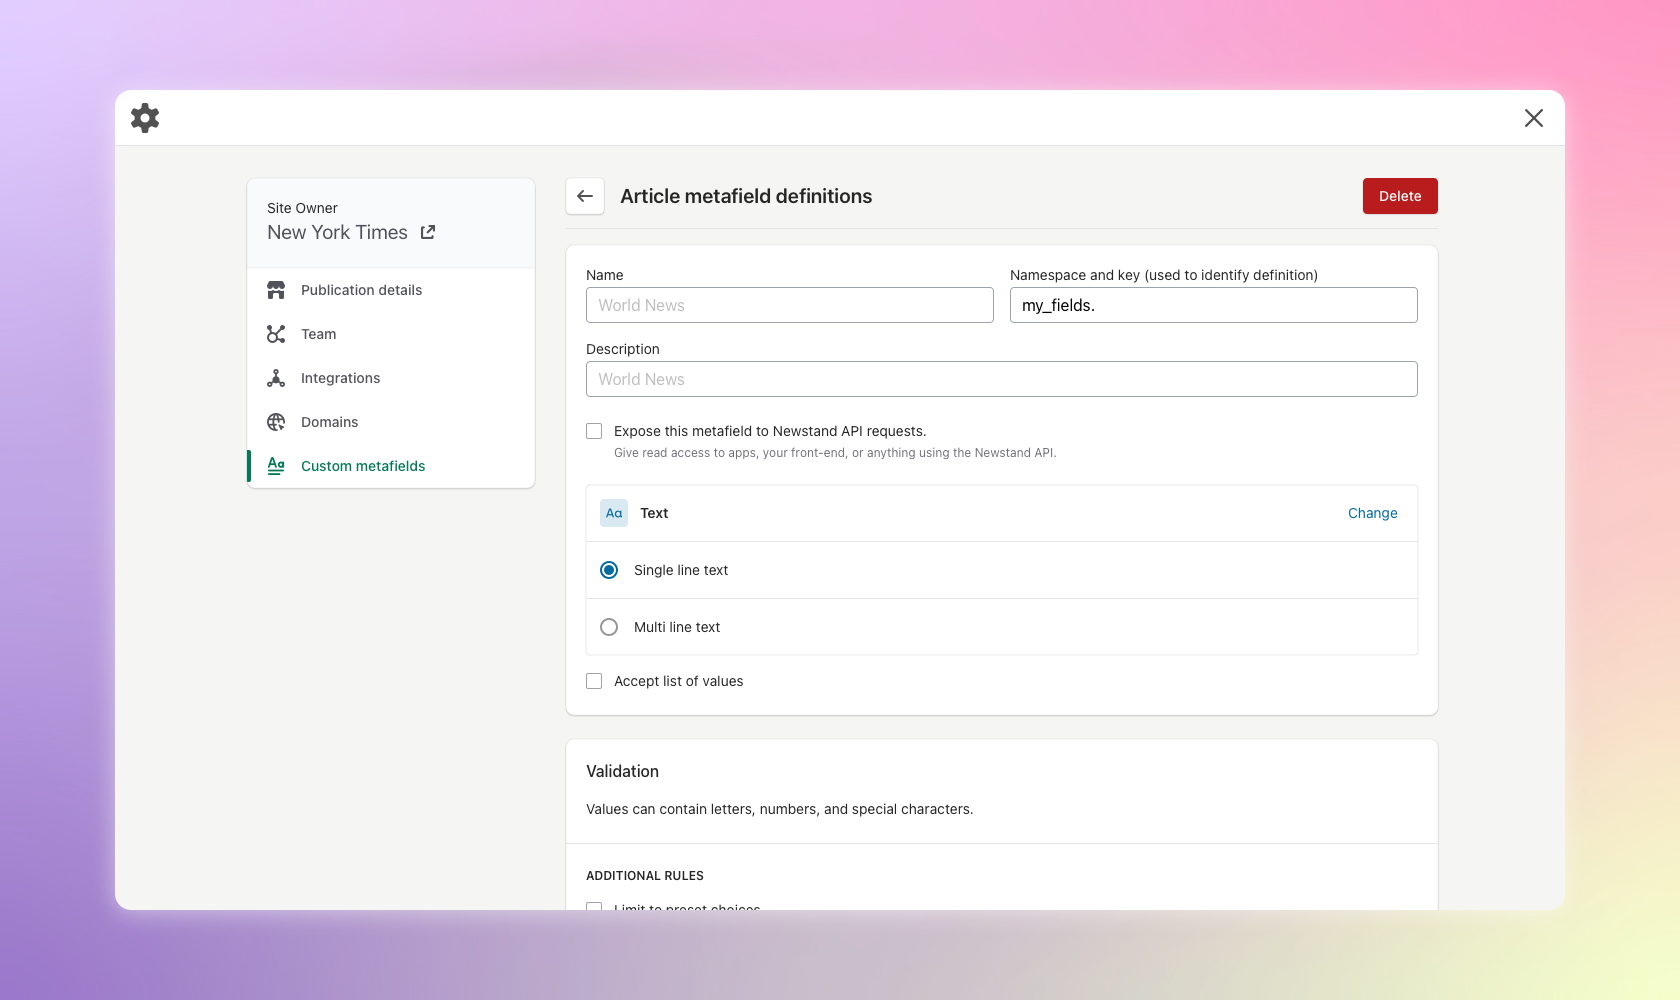Close the settings dialog with X
The width and height of the screenshot is (1680, 1000).
click(x=1534, y=118)
